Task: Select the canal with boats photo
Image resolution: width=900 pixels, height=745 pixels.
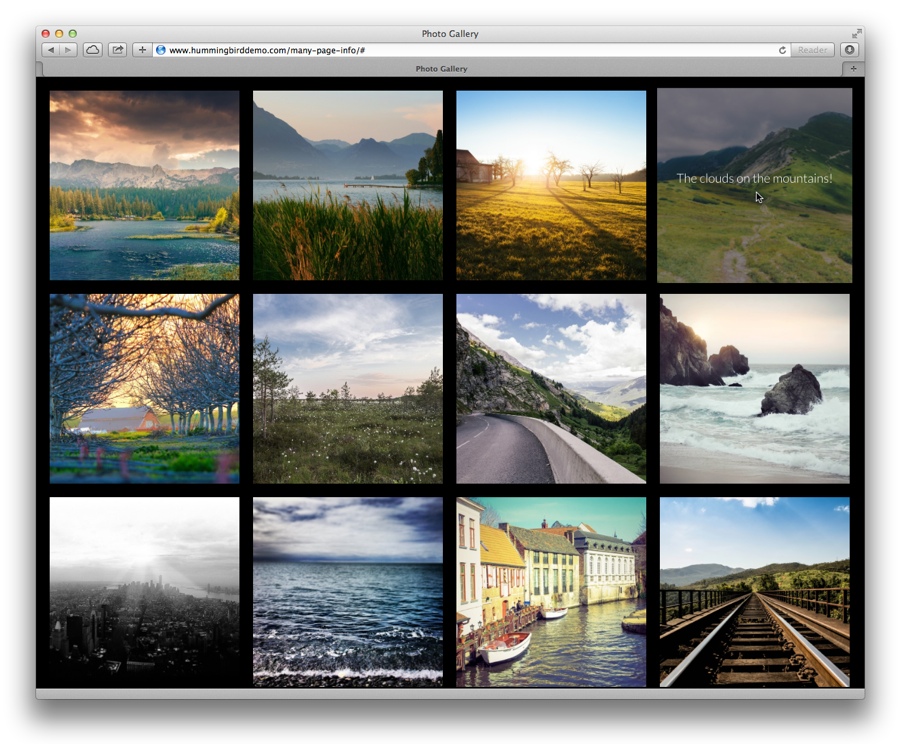Action: point(551,592)
